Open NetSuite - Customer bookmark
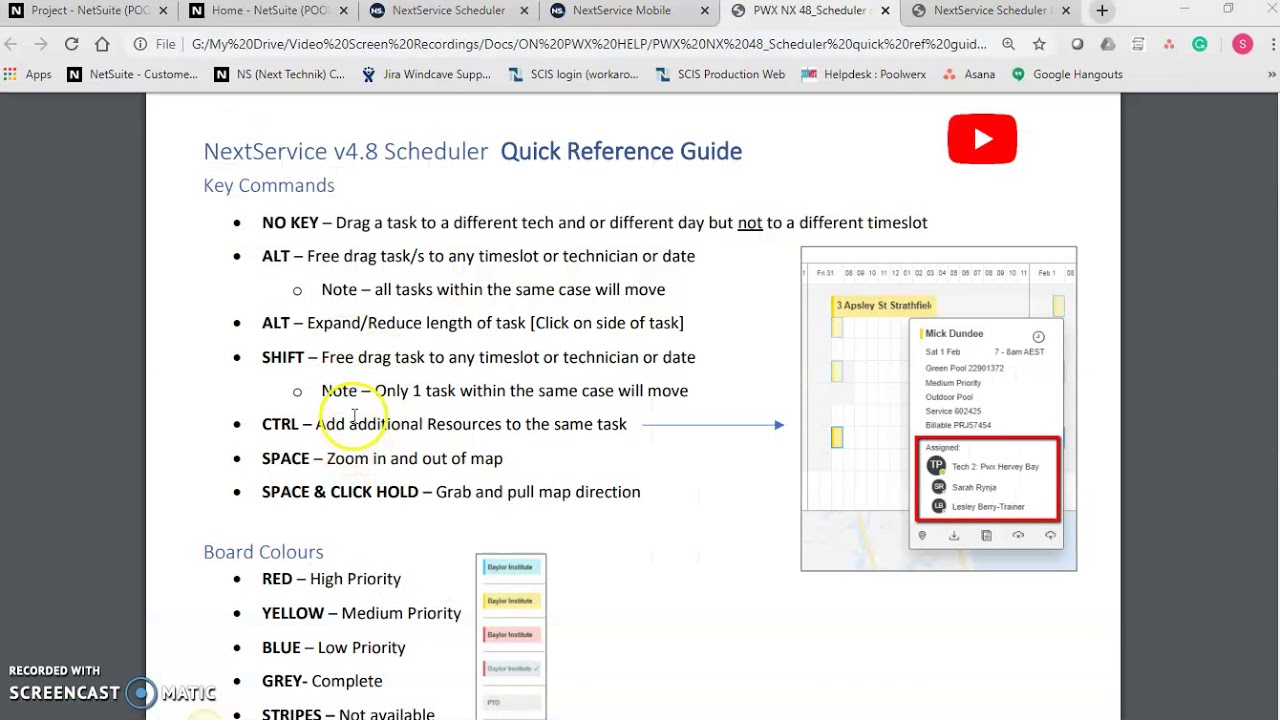 tap(133, 74)
